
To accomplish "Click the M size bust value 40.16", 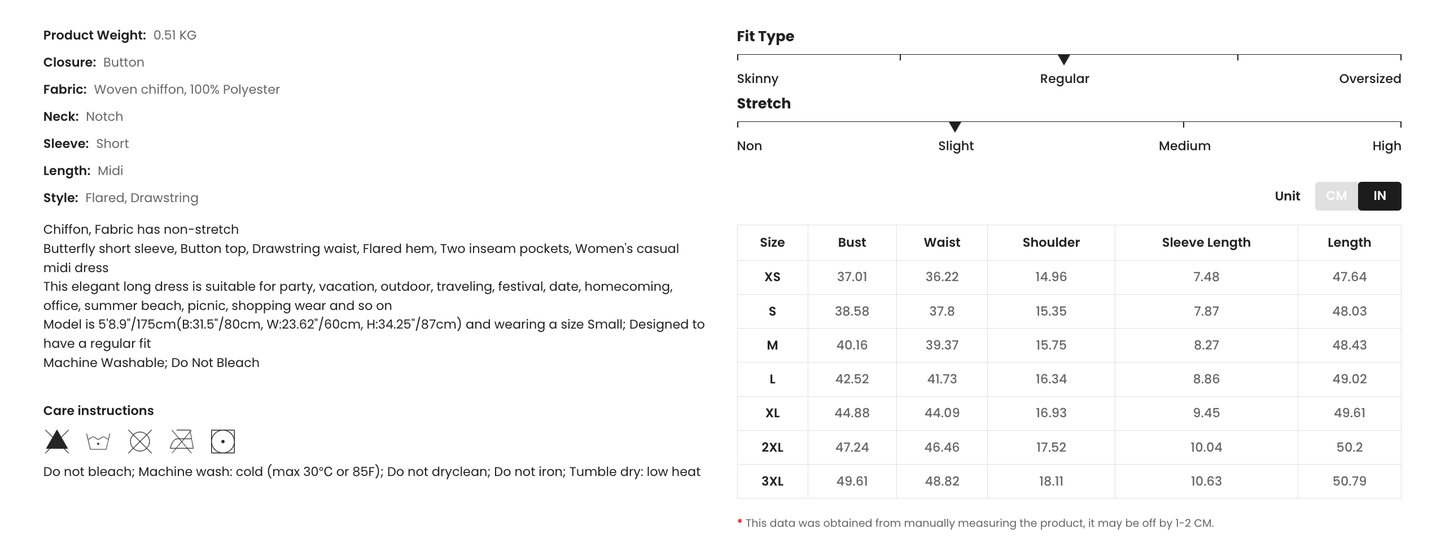I will [852, 345].
